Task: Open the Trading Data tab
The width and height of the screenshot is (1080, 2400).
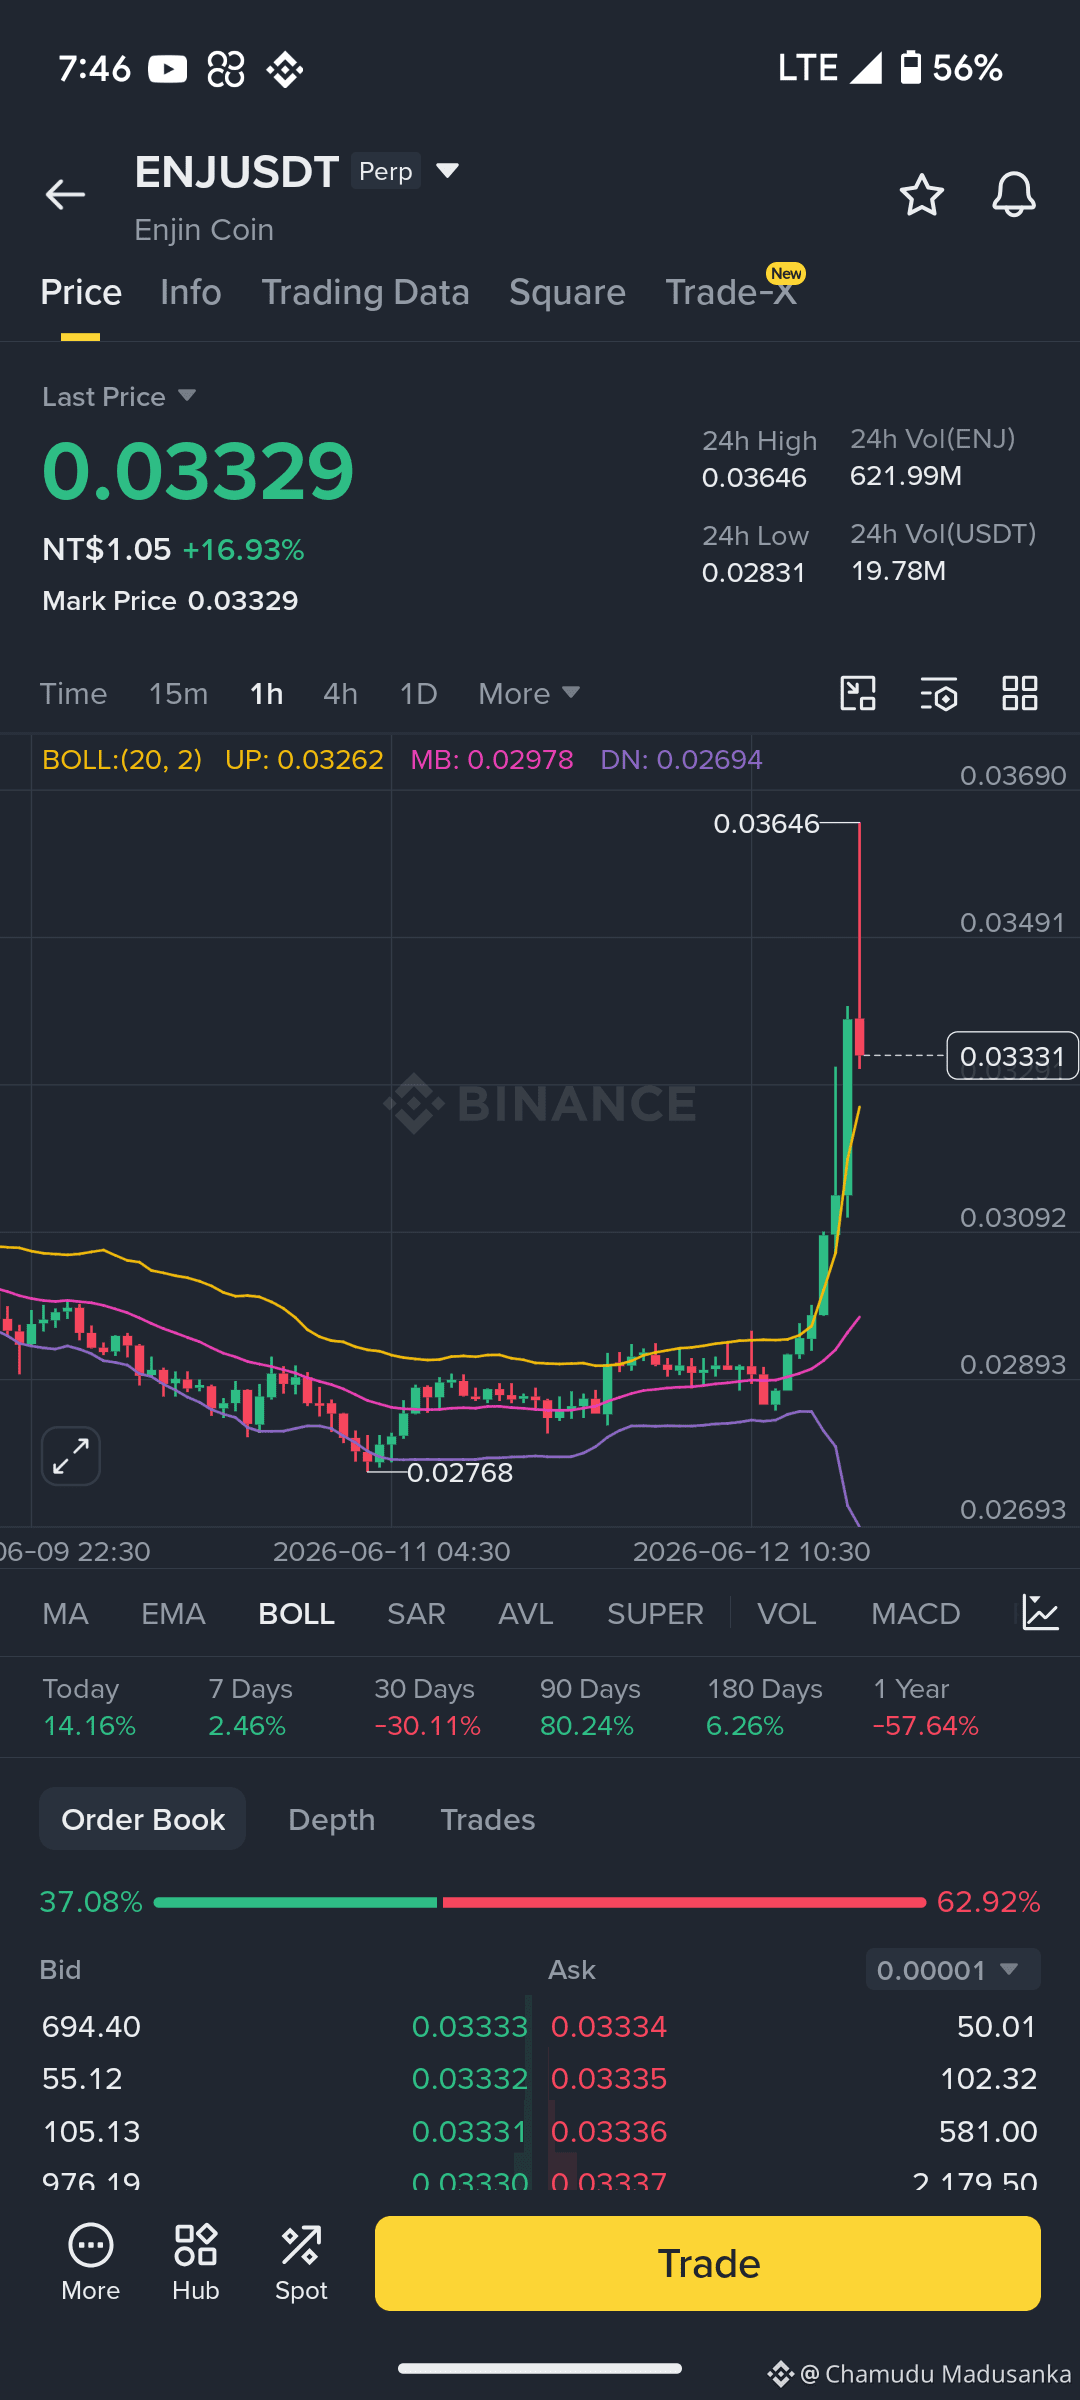Action: (x=365, y=292)
